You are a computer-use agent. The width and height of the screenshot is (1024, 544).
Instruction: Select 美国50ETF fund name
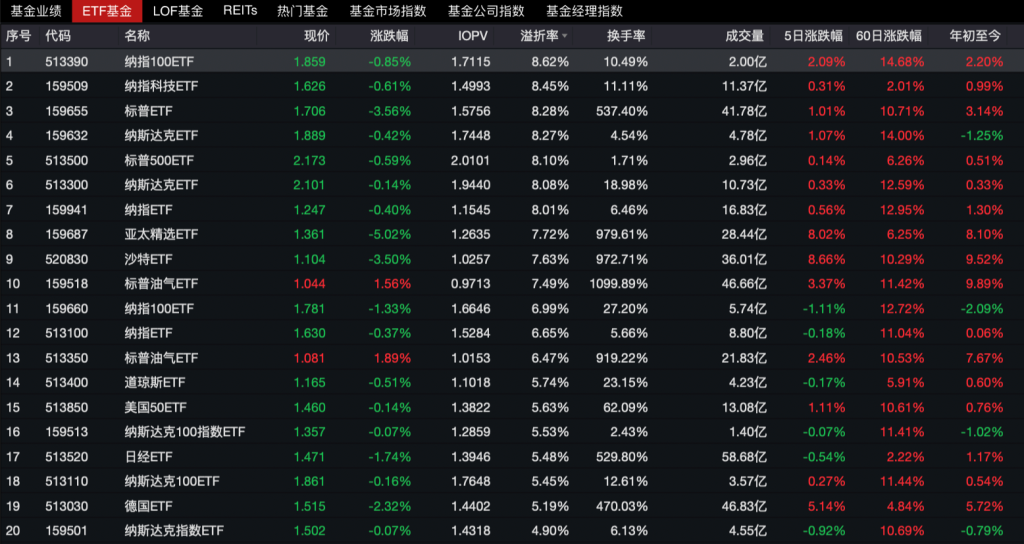click(x=155, y=408)
